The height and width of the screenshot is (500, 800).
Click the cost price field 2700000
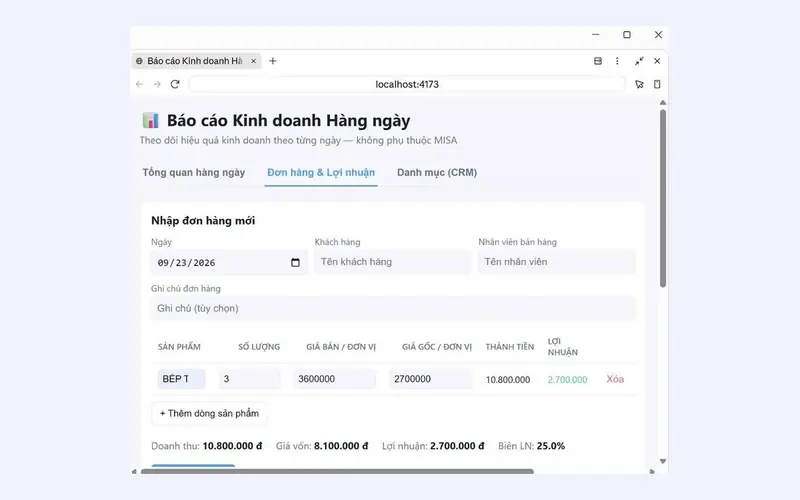click(431, 379)
